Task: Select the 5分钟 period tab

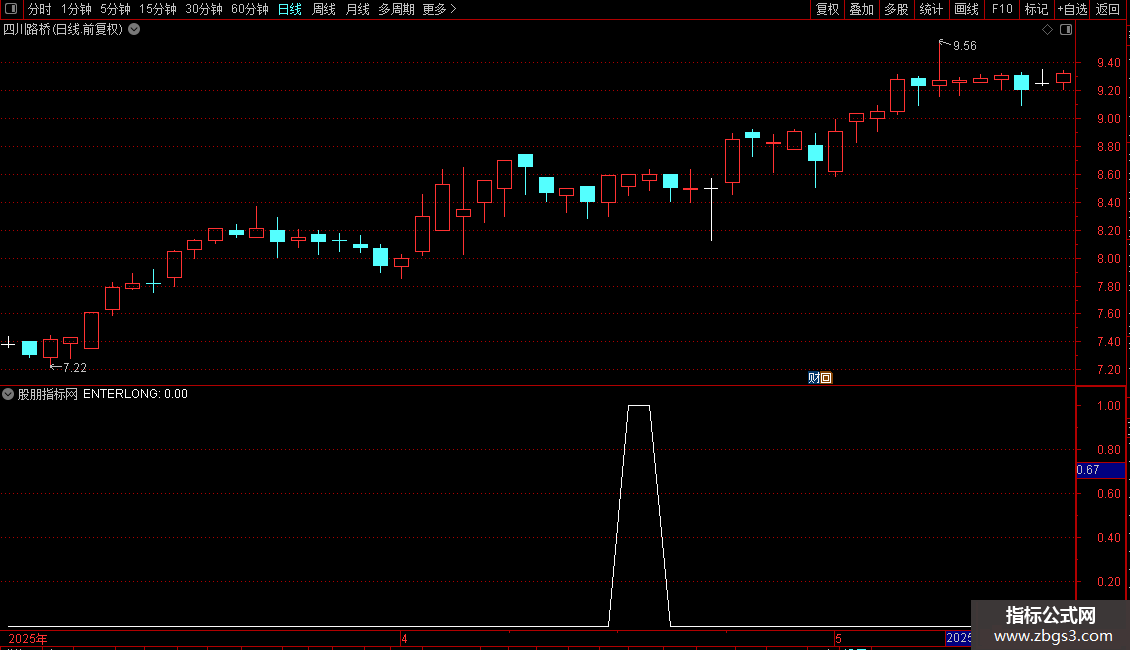Action: click(115, 9)
